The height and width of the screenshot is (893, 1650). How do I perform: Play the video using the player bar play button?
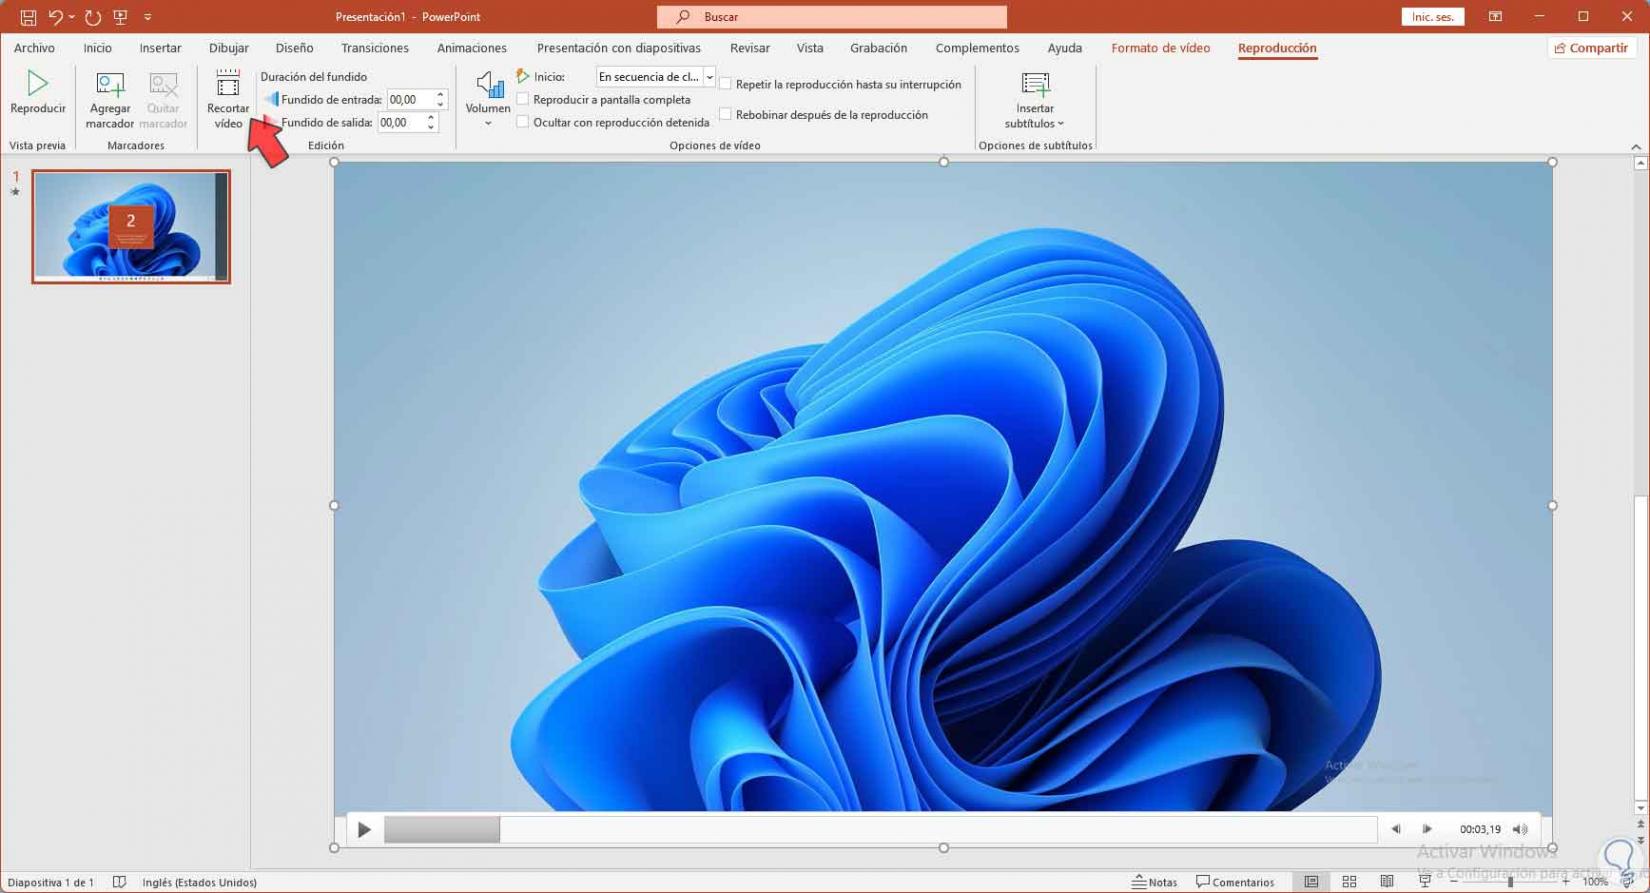tap(364, 829)
